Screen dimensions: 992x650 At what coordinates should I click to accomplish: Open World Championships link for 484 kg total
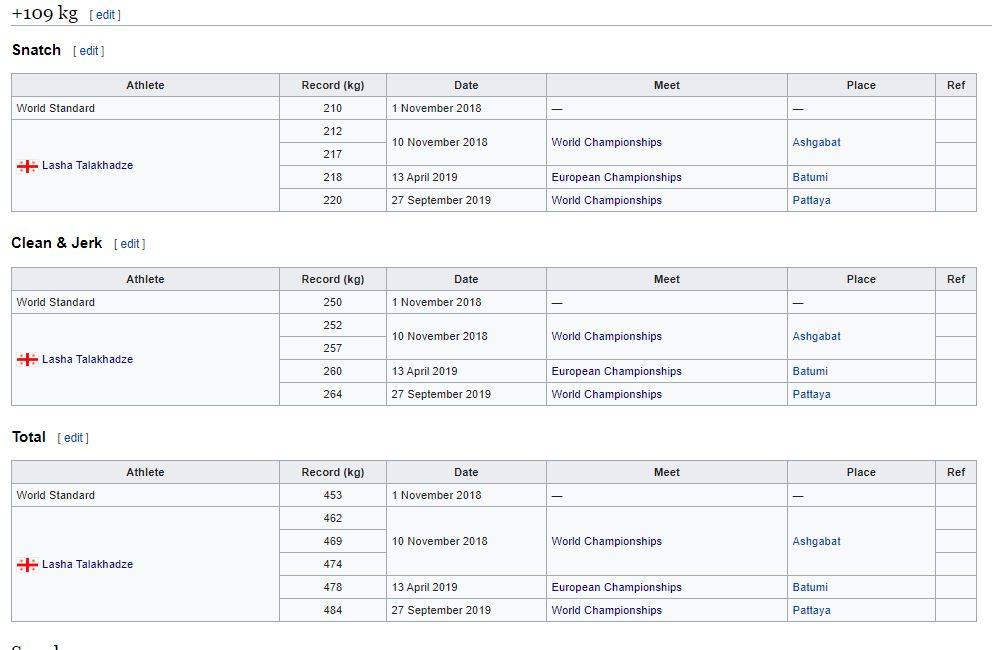click(606, 610)
